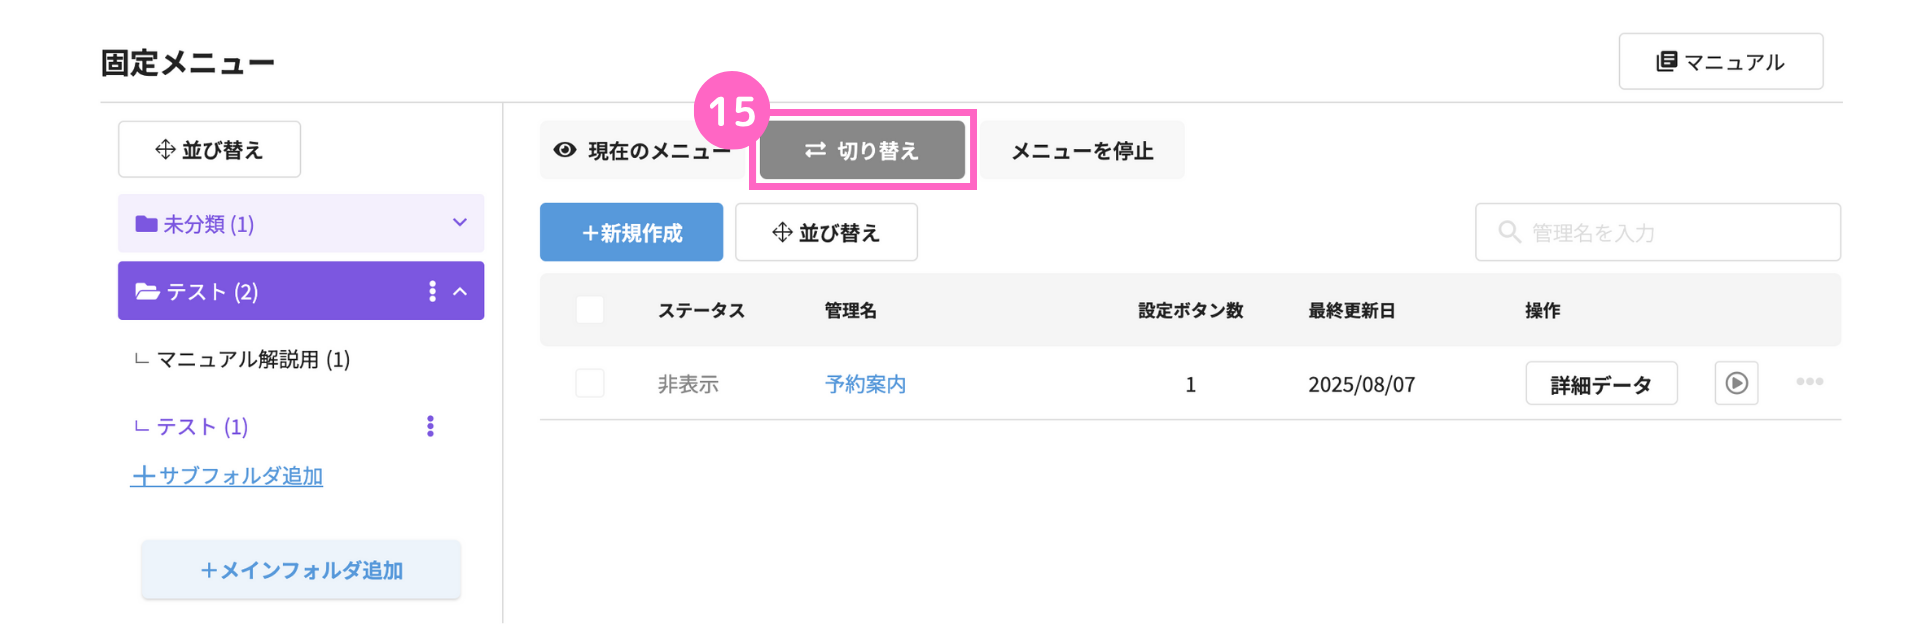The width and height of the screenshot is (1920, 640).
Task: Click the +サブフォルダ追加 link
Action: [227, 476]
